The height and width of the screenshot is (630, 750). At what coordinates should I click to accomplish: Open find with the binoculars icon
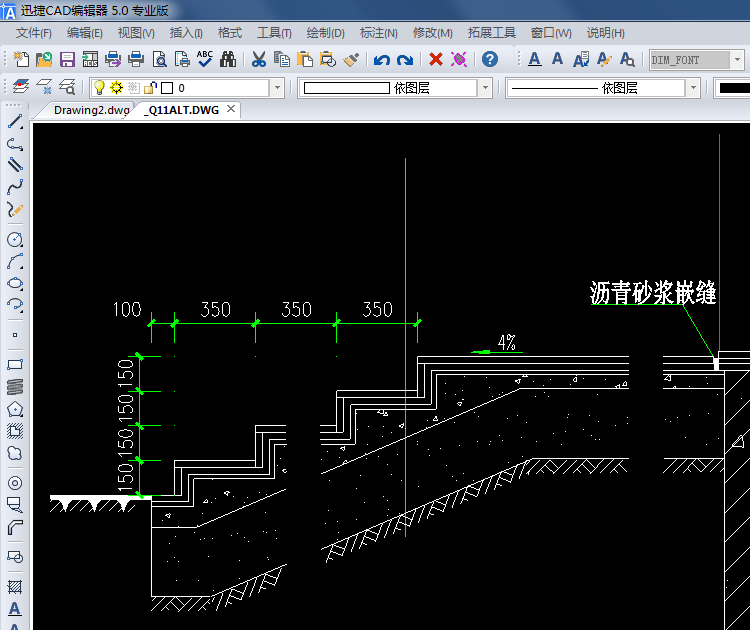(228, 59)
